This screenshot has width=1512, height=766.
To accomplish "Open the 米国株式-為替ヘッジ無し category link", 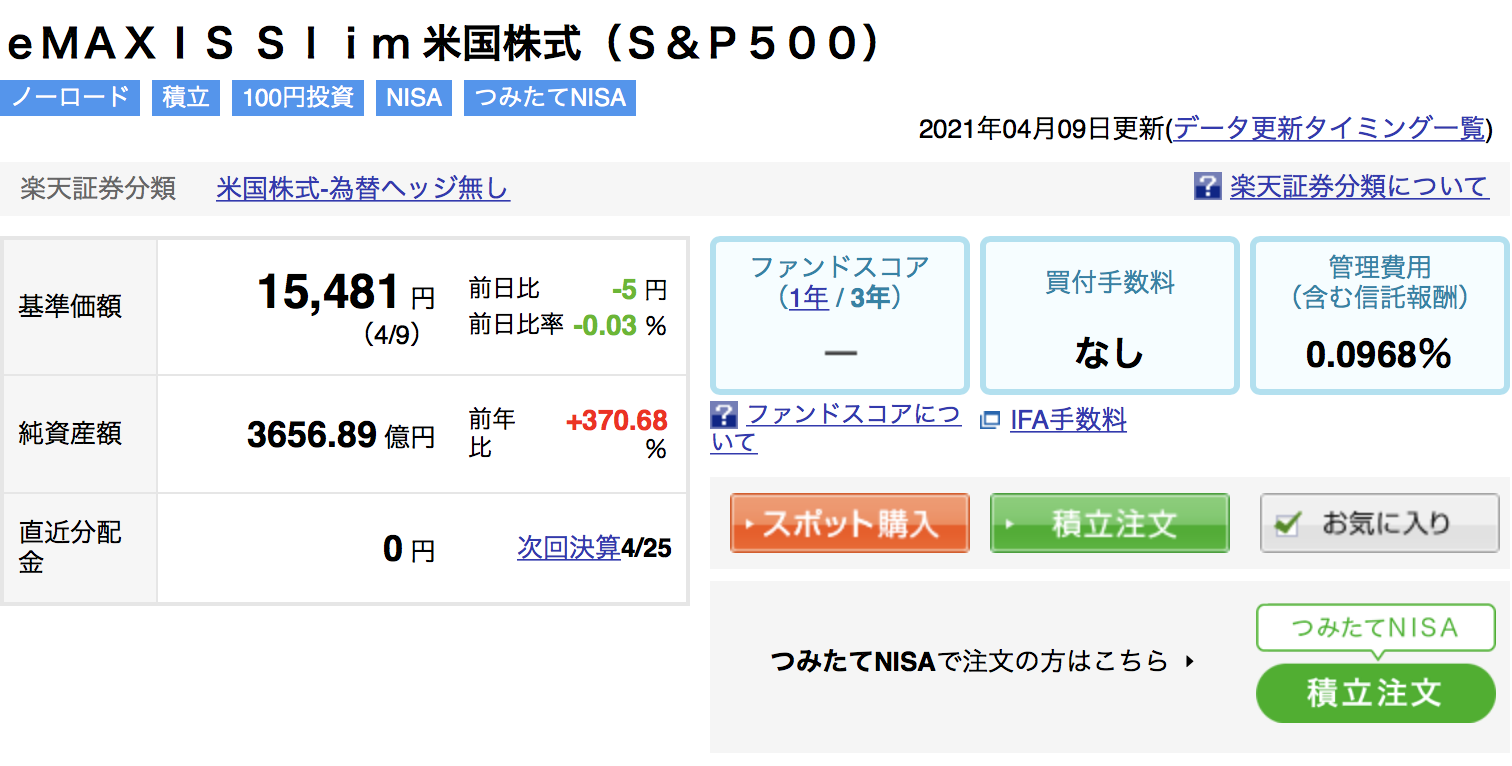I will 363,188.
